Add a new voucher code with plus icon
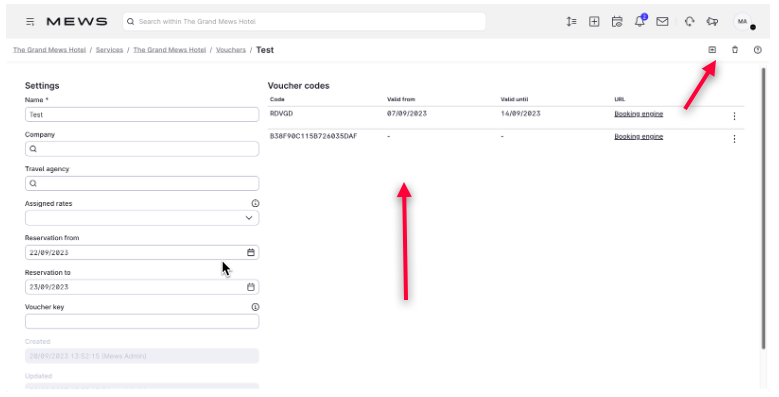 [712, 50]
